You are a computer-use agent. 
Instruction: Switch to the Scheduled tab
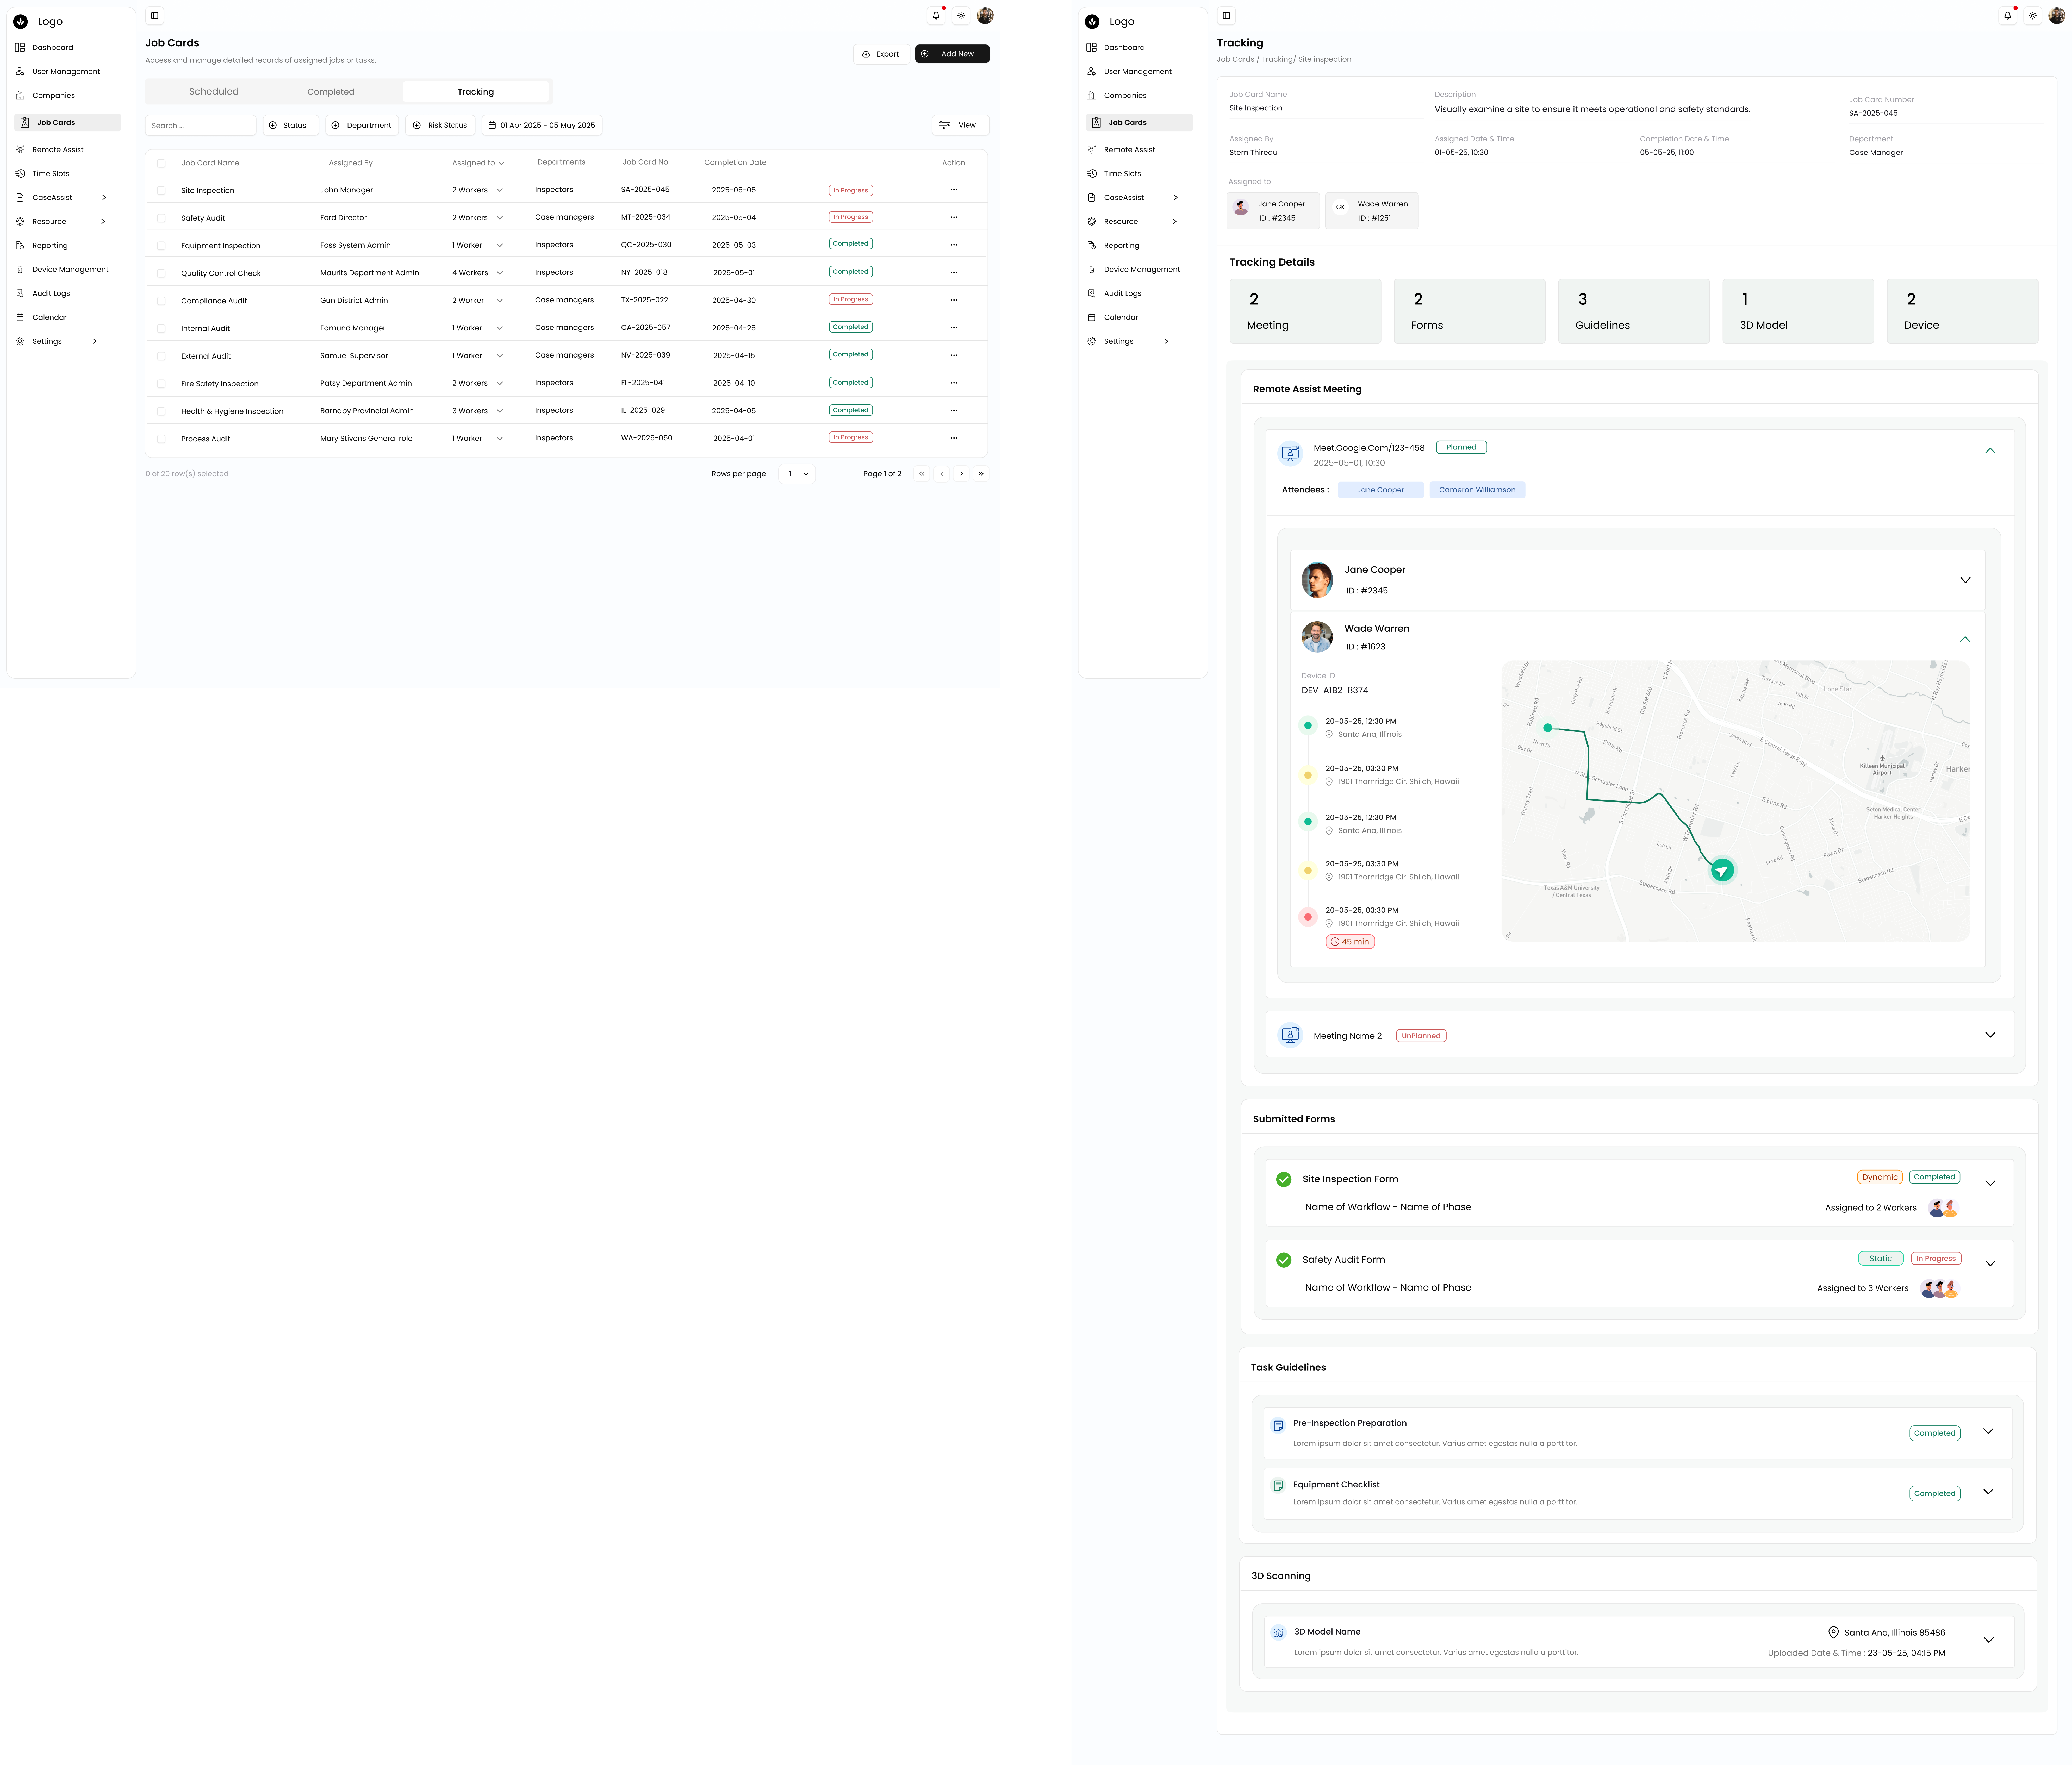click(x=214, y=92)
